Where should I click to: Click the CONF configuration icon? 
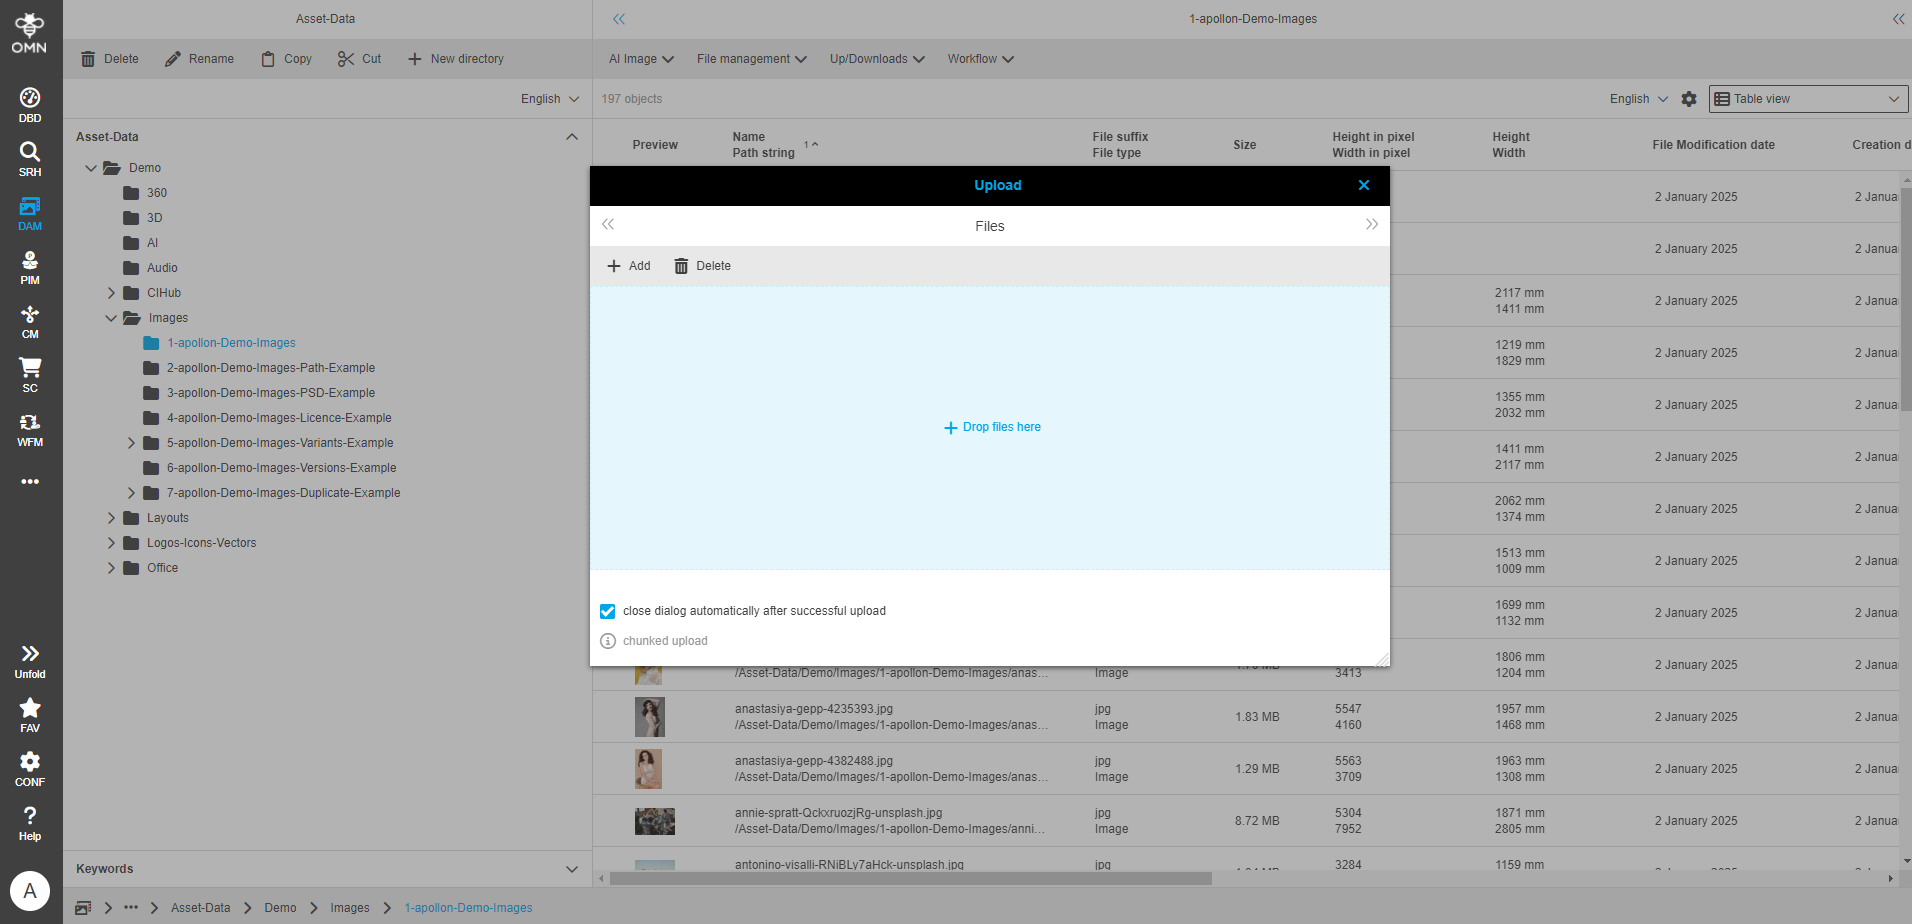[29, 765]
